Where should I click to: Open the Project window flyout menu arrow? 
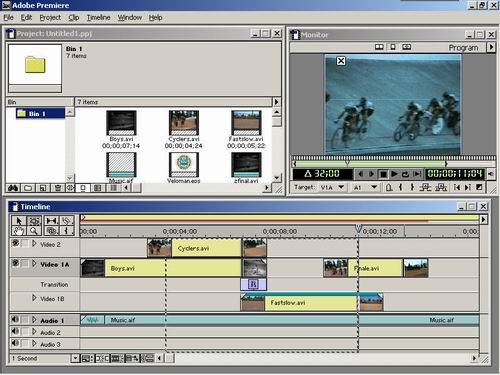[276, 102]
